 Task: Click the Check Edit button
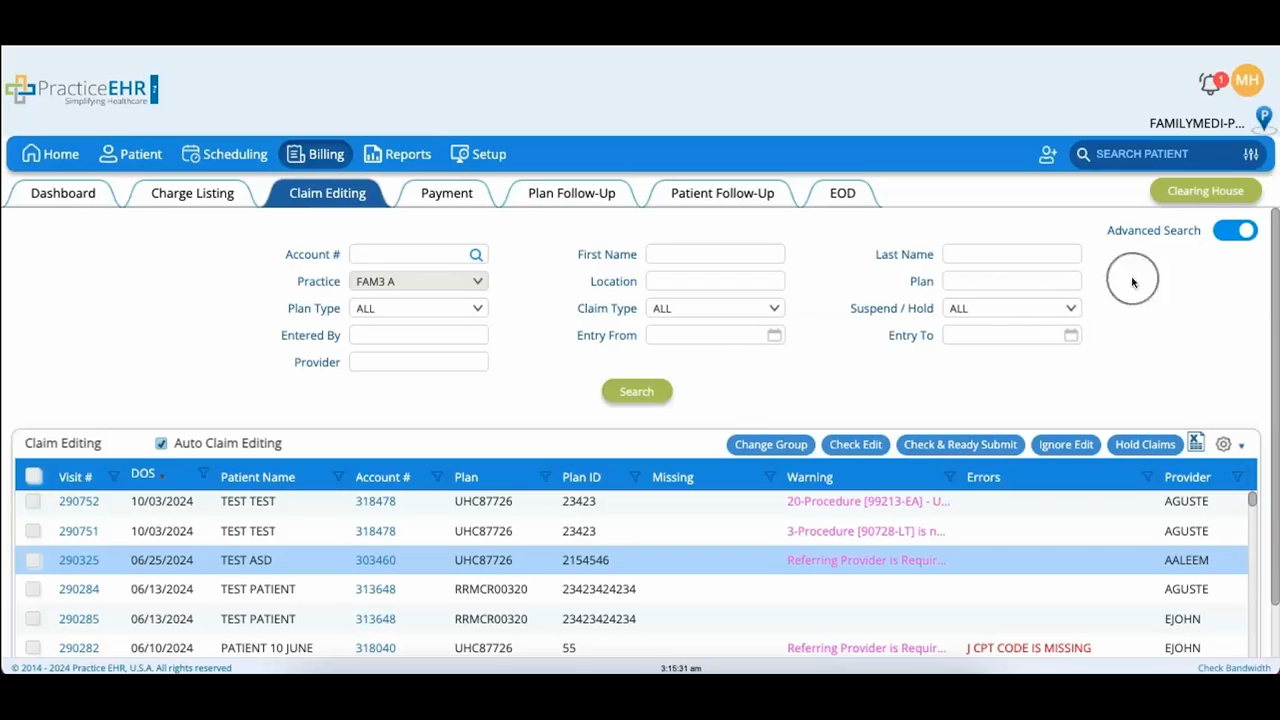(x=856, y=445)
